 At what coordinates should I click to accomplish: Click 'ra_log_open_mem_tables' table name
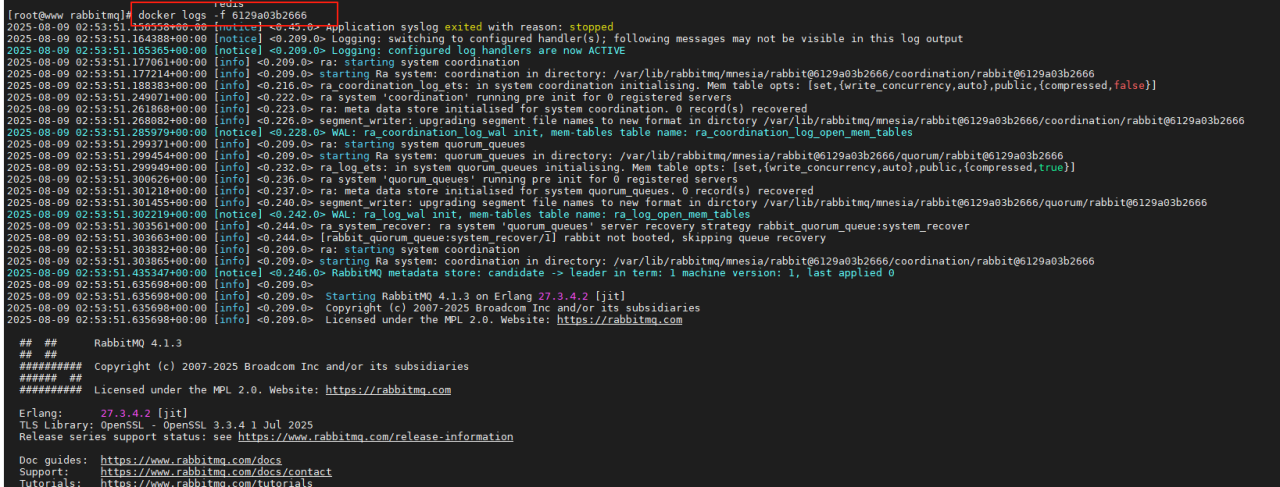tap(679, 214)
